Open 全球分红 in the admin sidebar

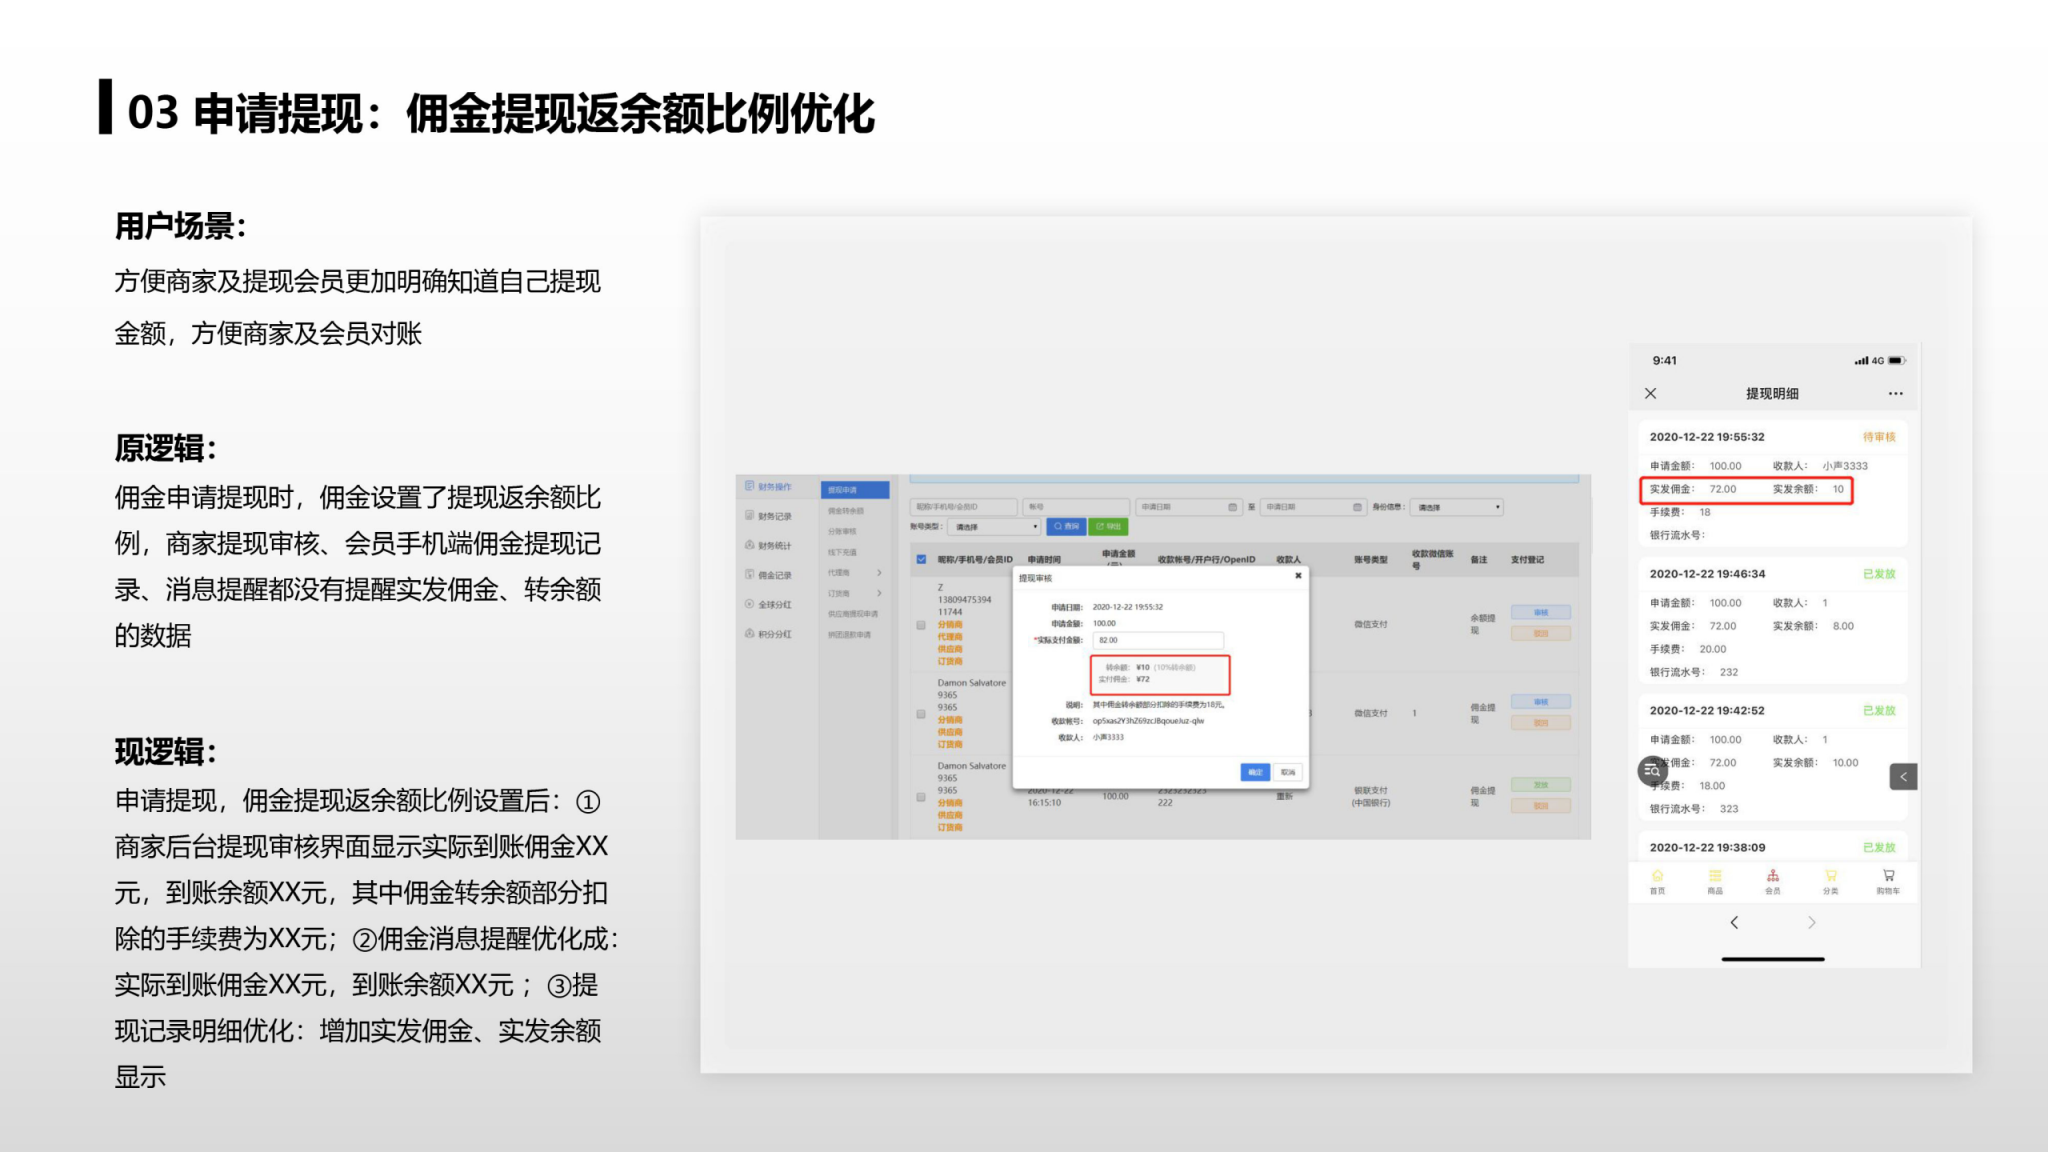click(768, 604)
